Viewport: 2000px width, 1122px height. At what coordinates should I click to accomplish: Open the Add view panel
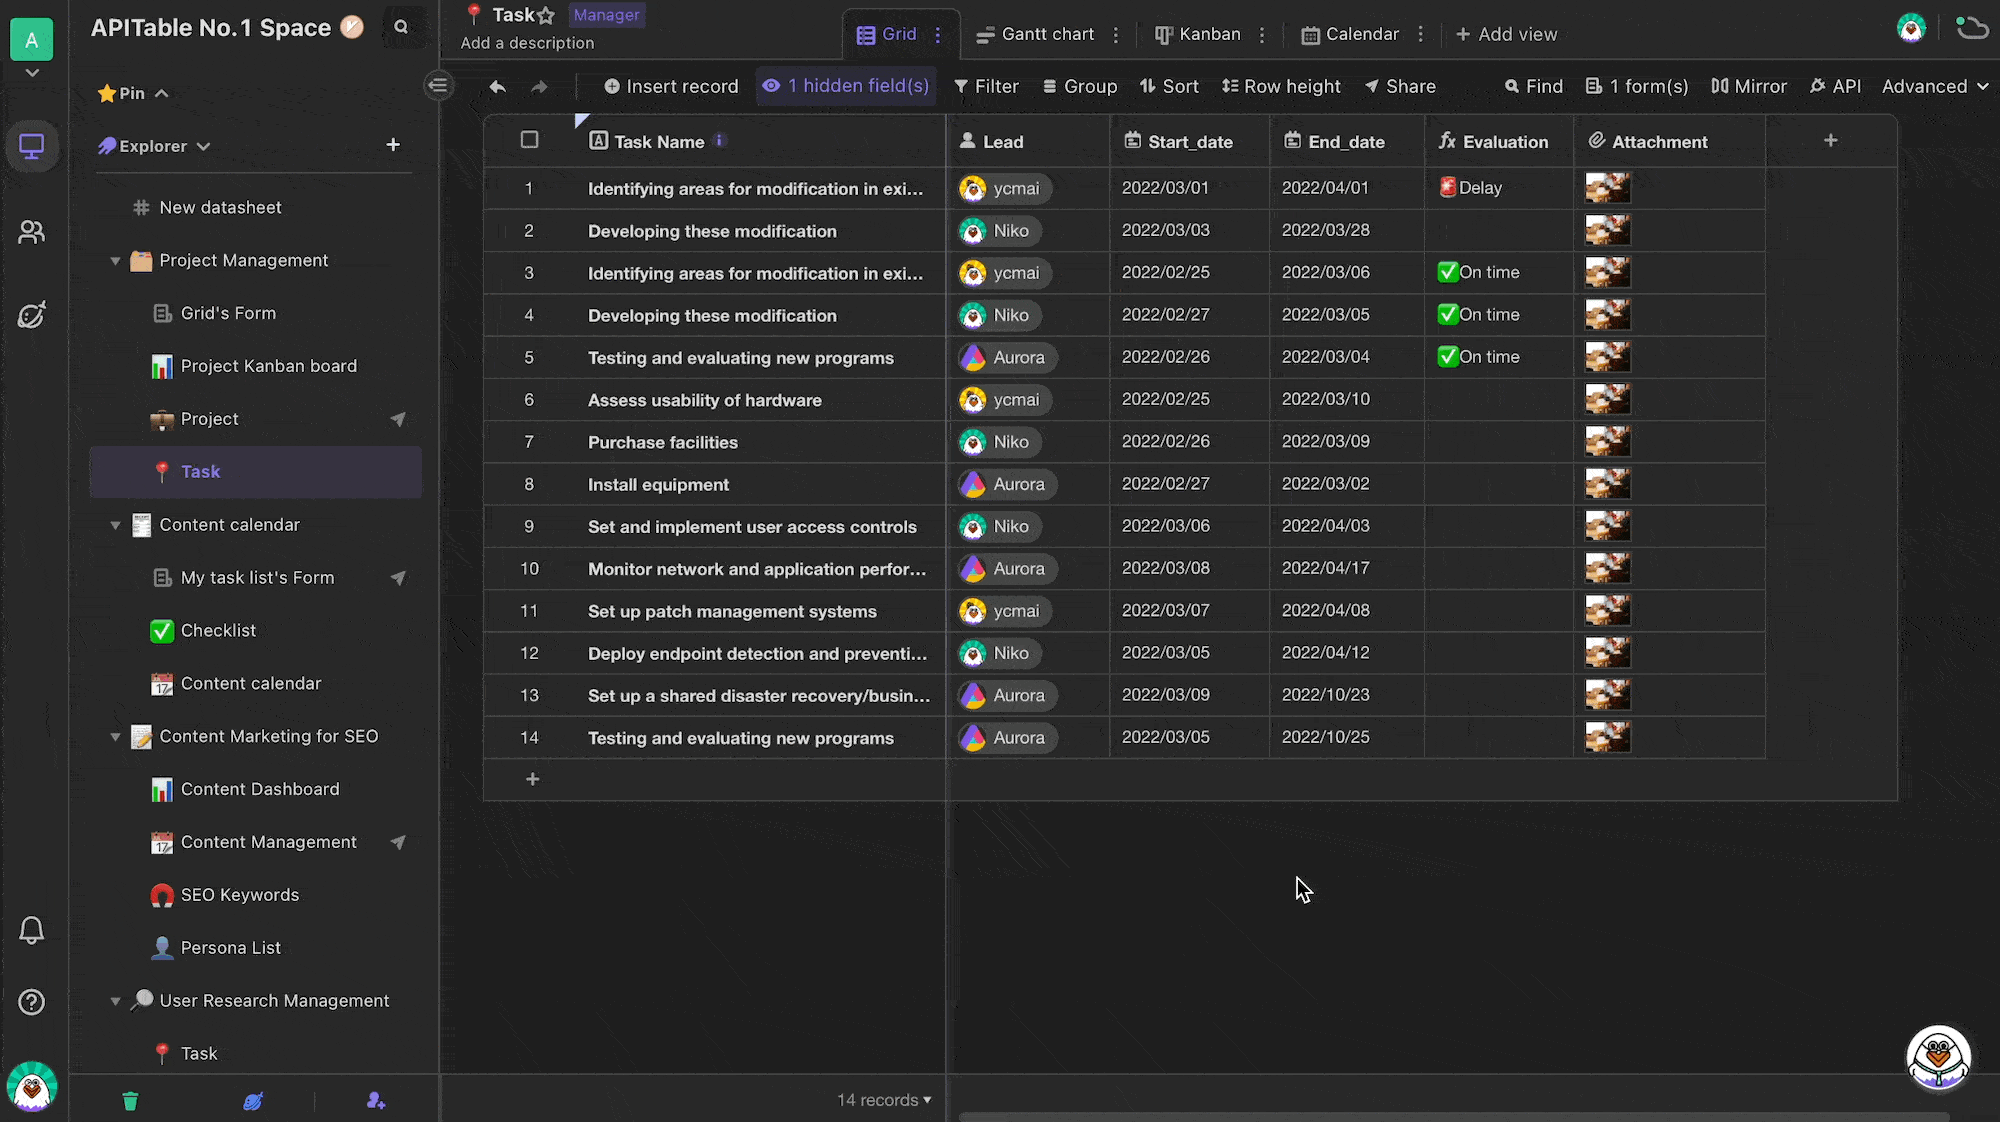[1507, 34]
